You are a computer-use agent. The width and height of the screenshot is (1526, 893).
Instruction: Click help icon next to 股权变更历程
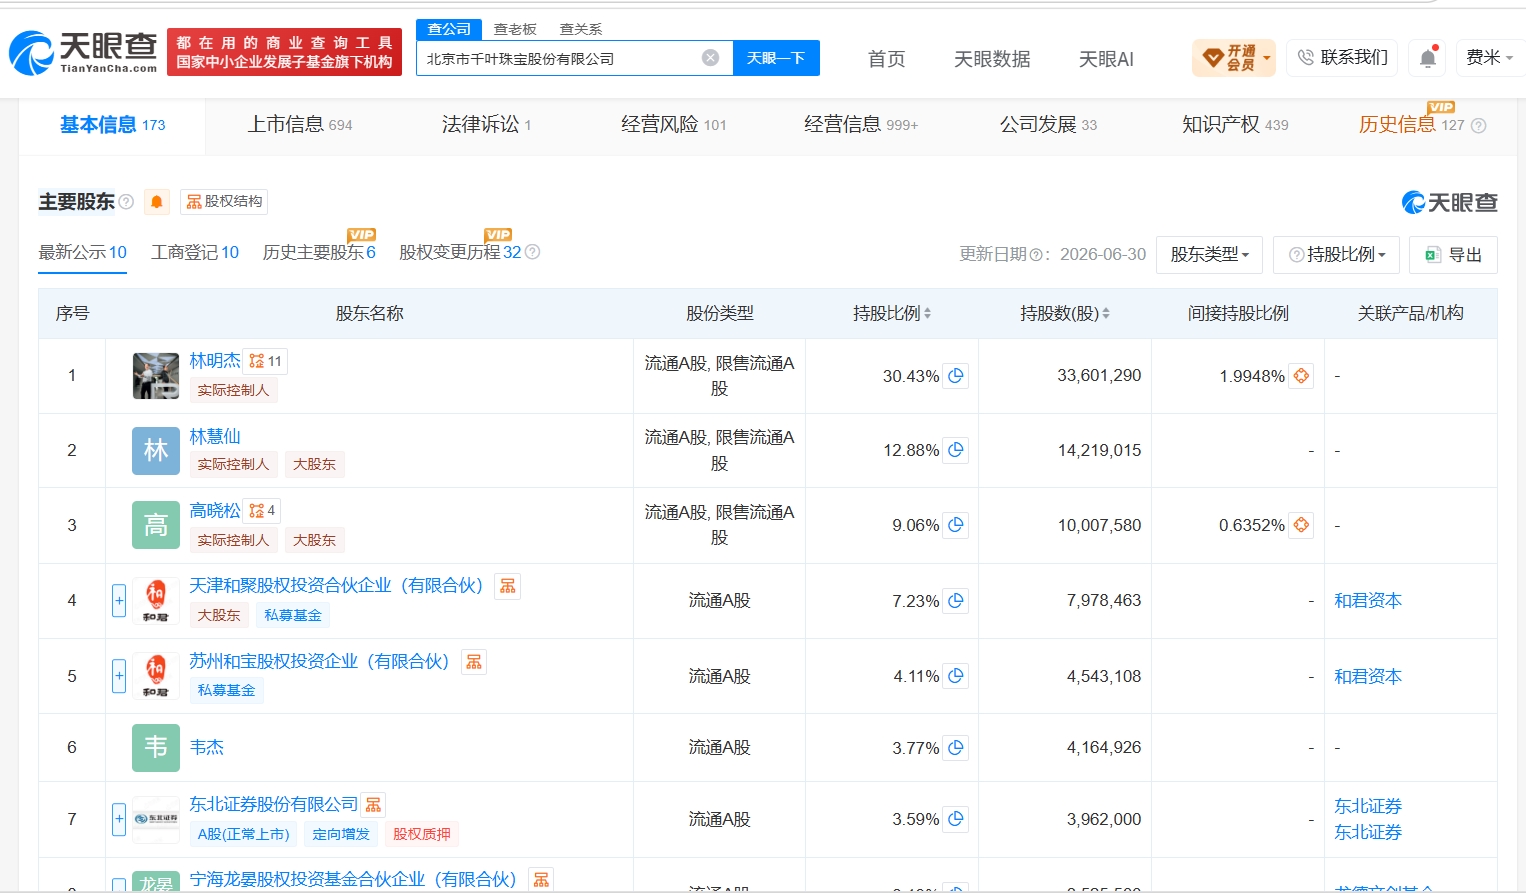click(x=533, y=252)
